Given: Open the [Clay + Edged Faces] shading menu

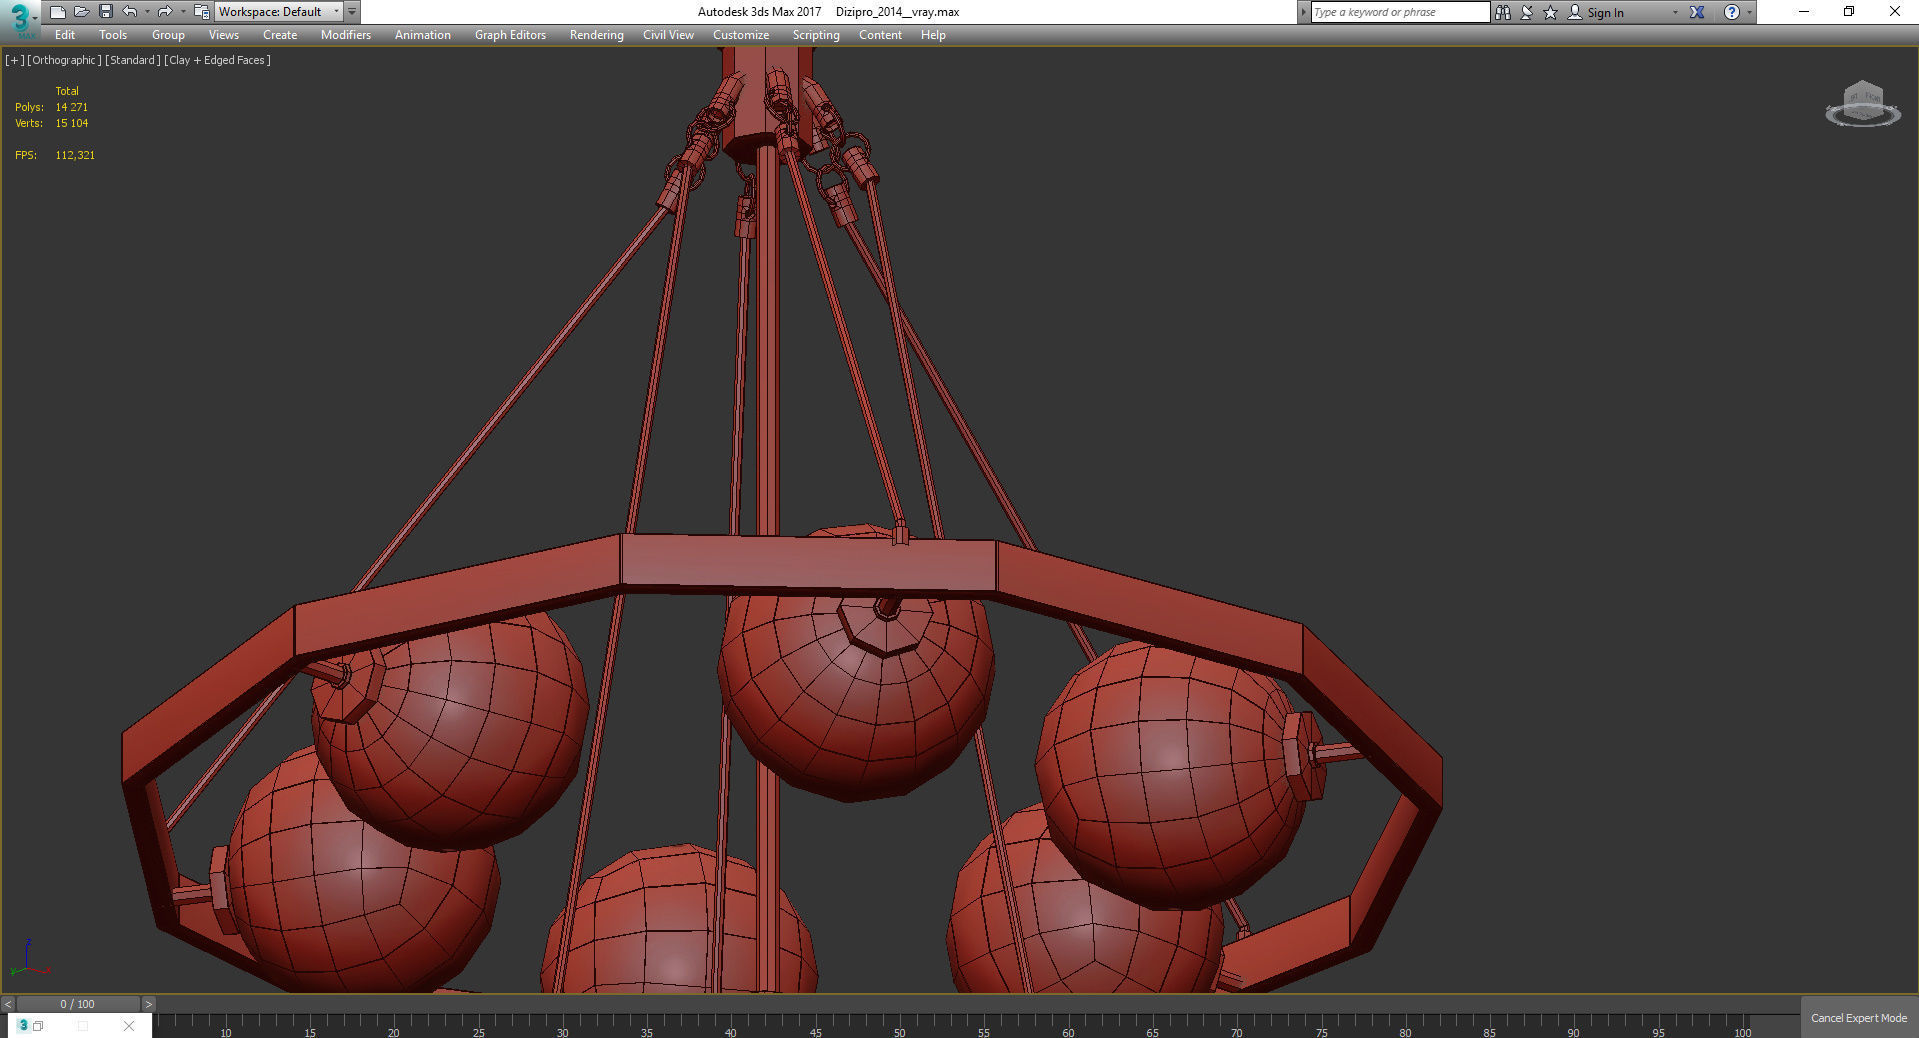Looking at the screenshot, I should (218, 60).
